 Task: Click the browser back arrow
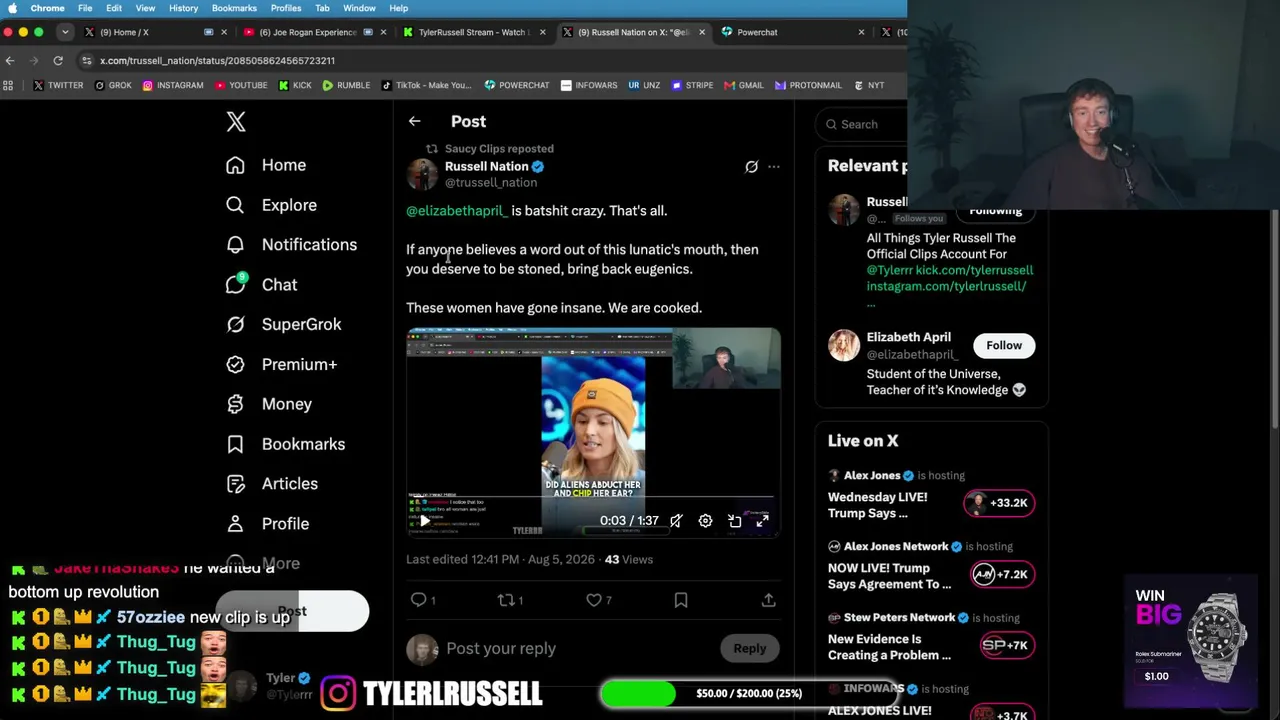point(10,61)
